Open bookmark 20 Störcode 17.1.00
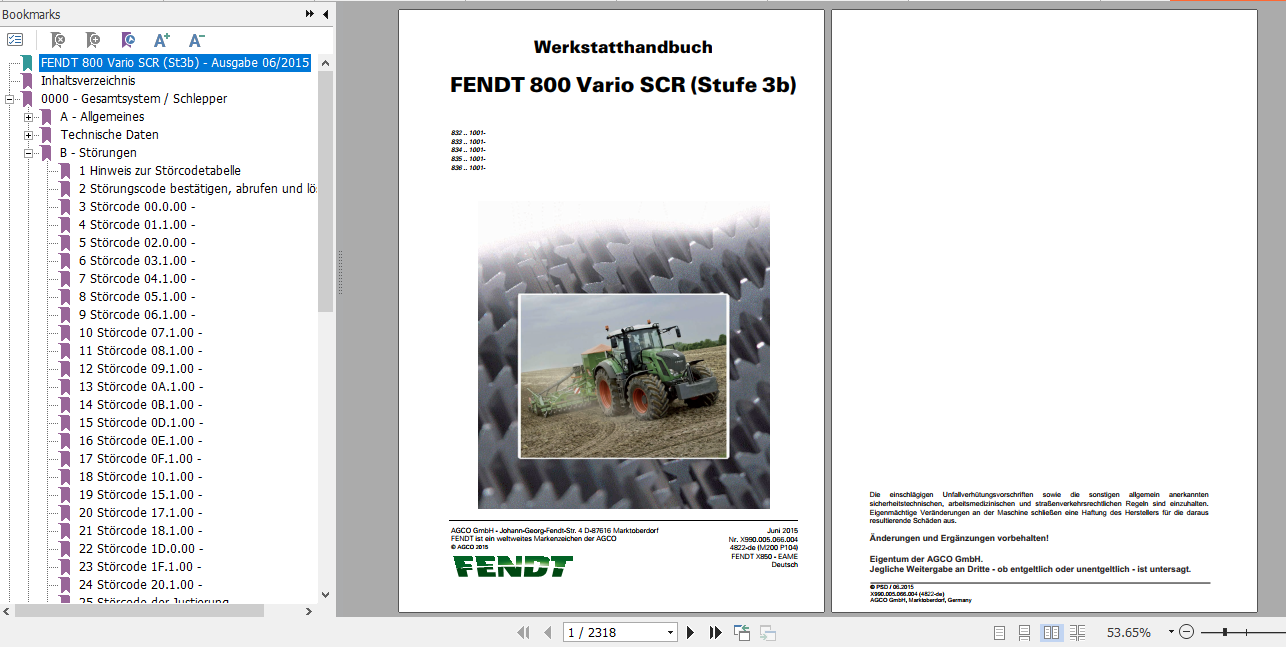 point(141,513)
